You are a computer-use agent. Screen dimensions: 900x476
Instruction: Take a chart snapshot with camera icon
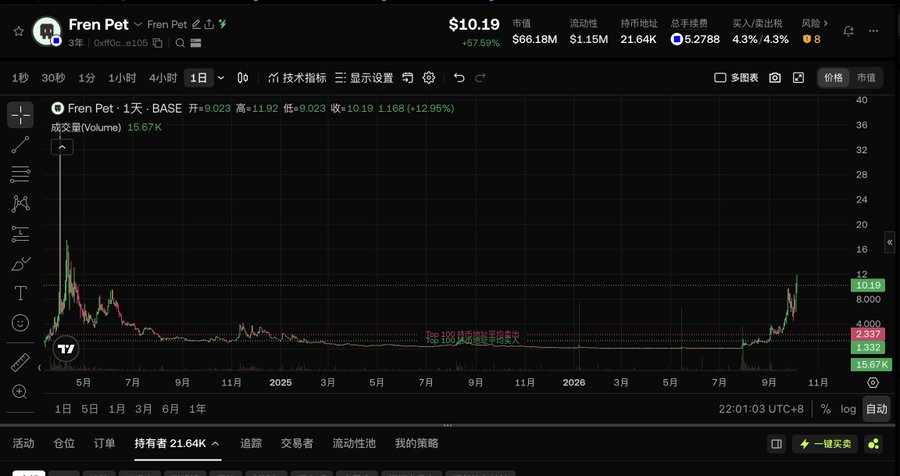tap(775, 78)
